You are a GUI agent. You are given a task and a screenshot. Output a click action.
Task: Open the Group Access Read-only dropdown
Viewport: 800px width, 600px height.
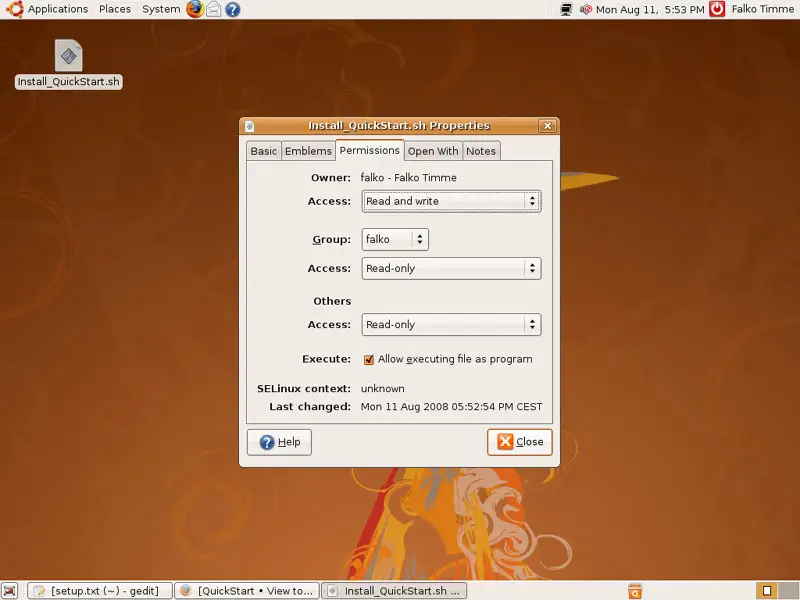(451, 268)
